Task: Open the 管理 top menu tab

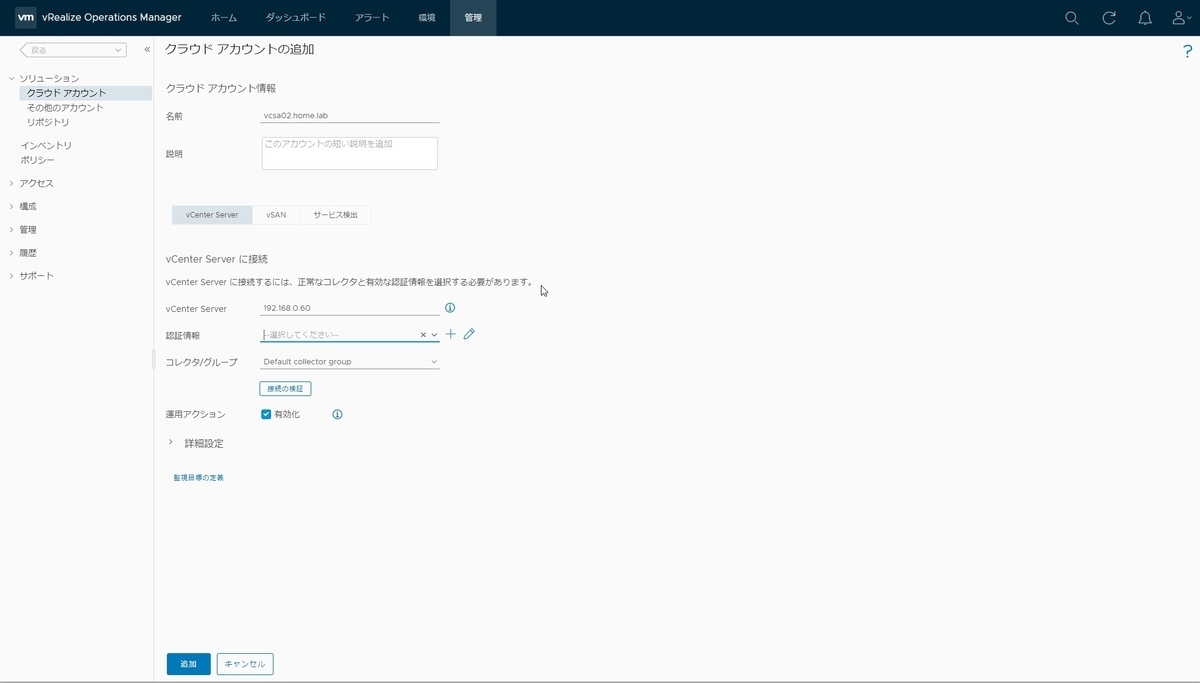Action: tap(473, 18)
